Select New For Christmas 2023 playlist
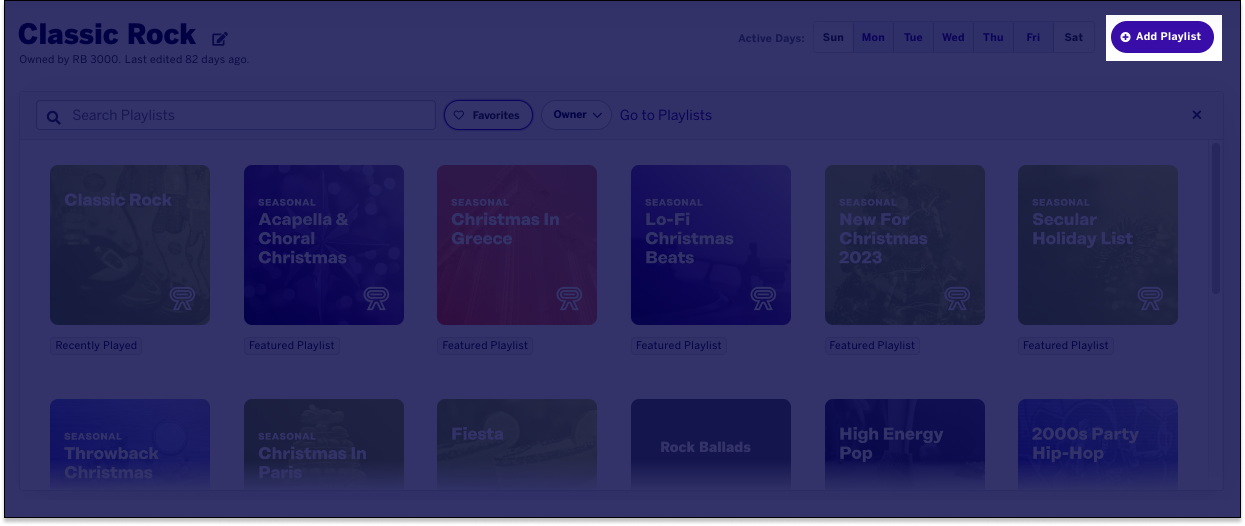 (905, 245)
